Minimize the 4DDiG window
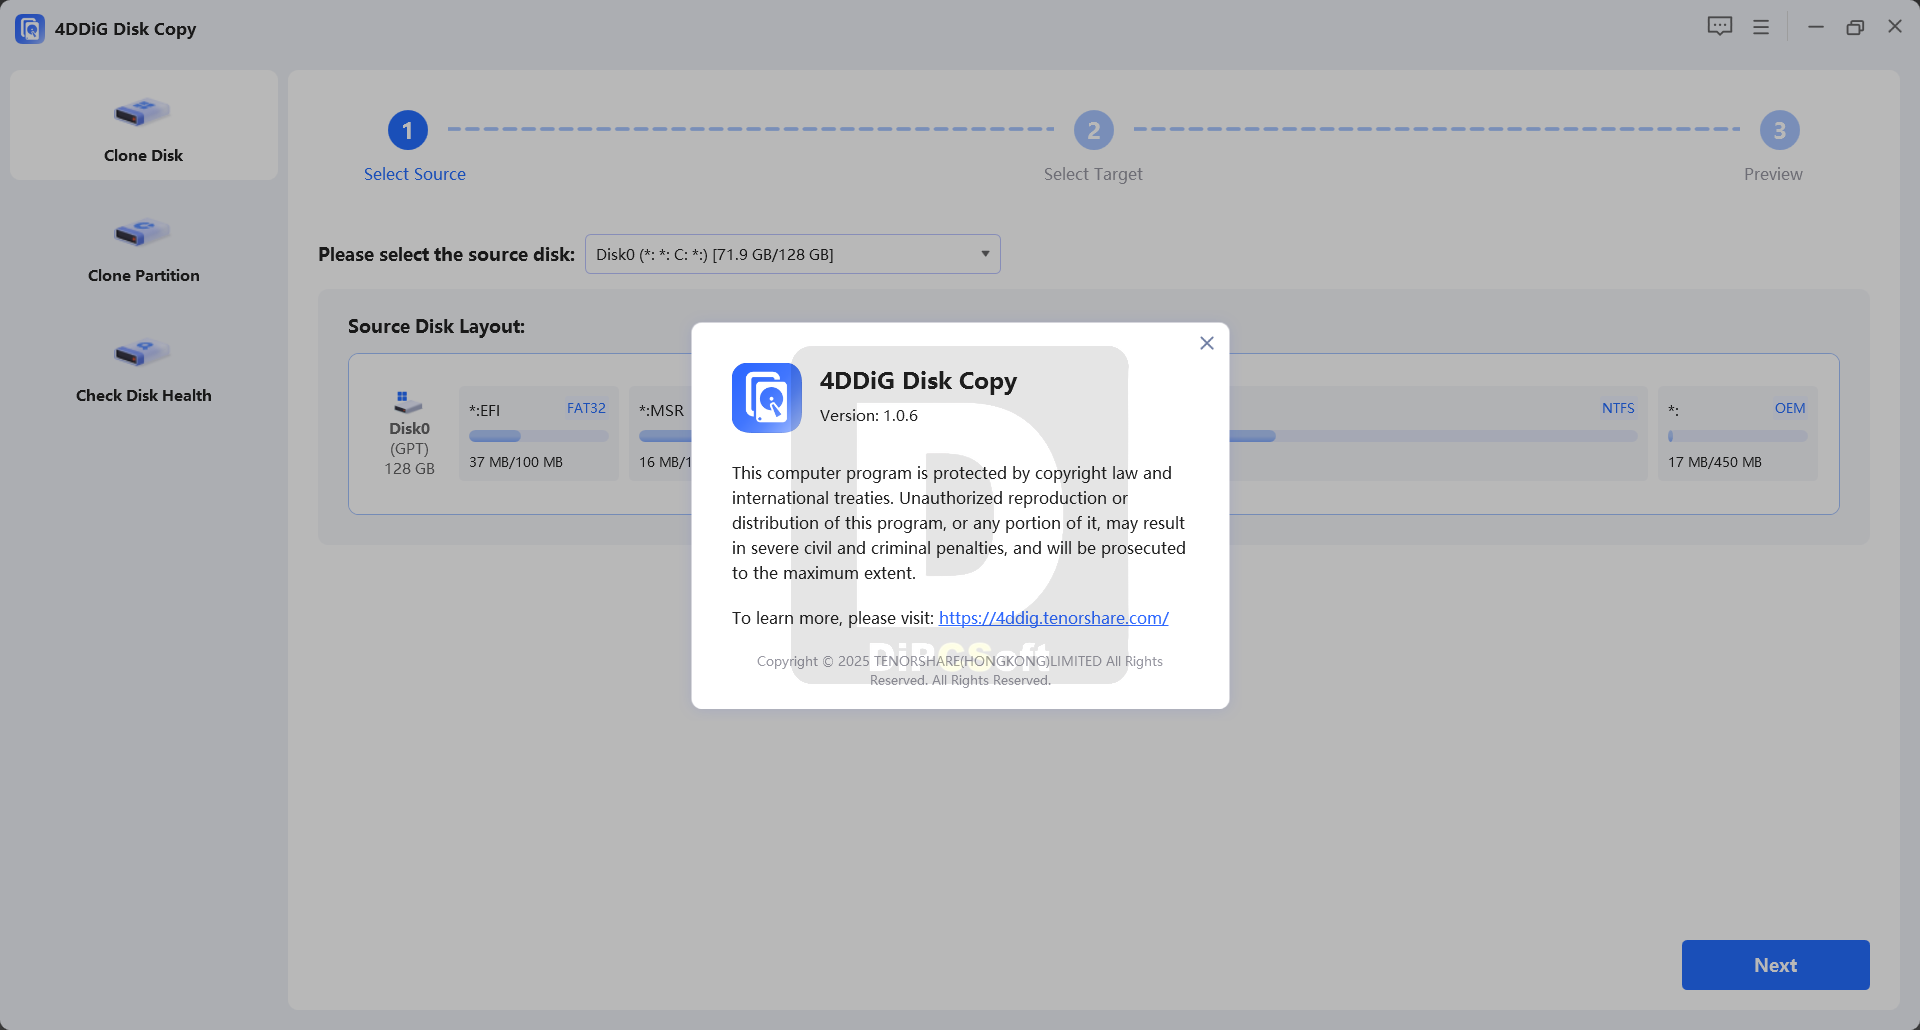 (x=1816, y=27)
